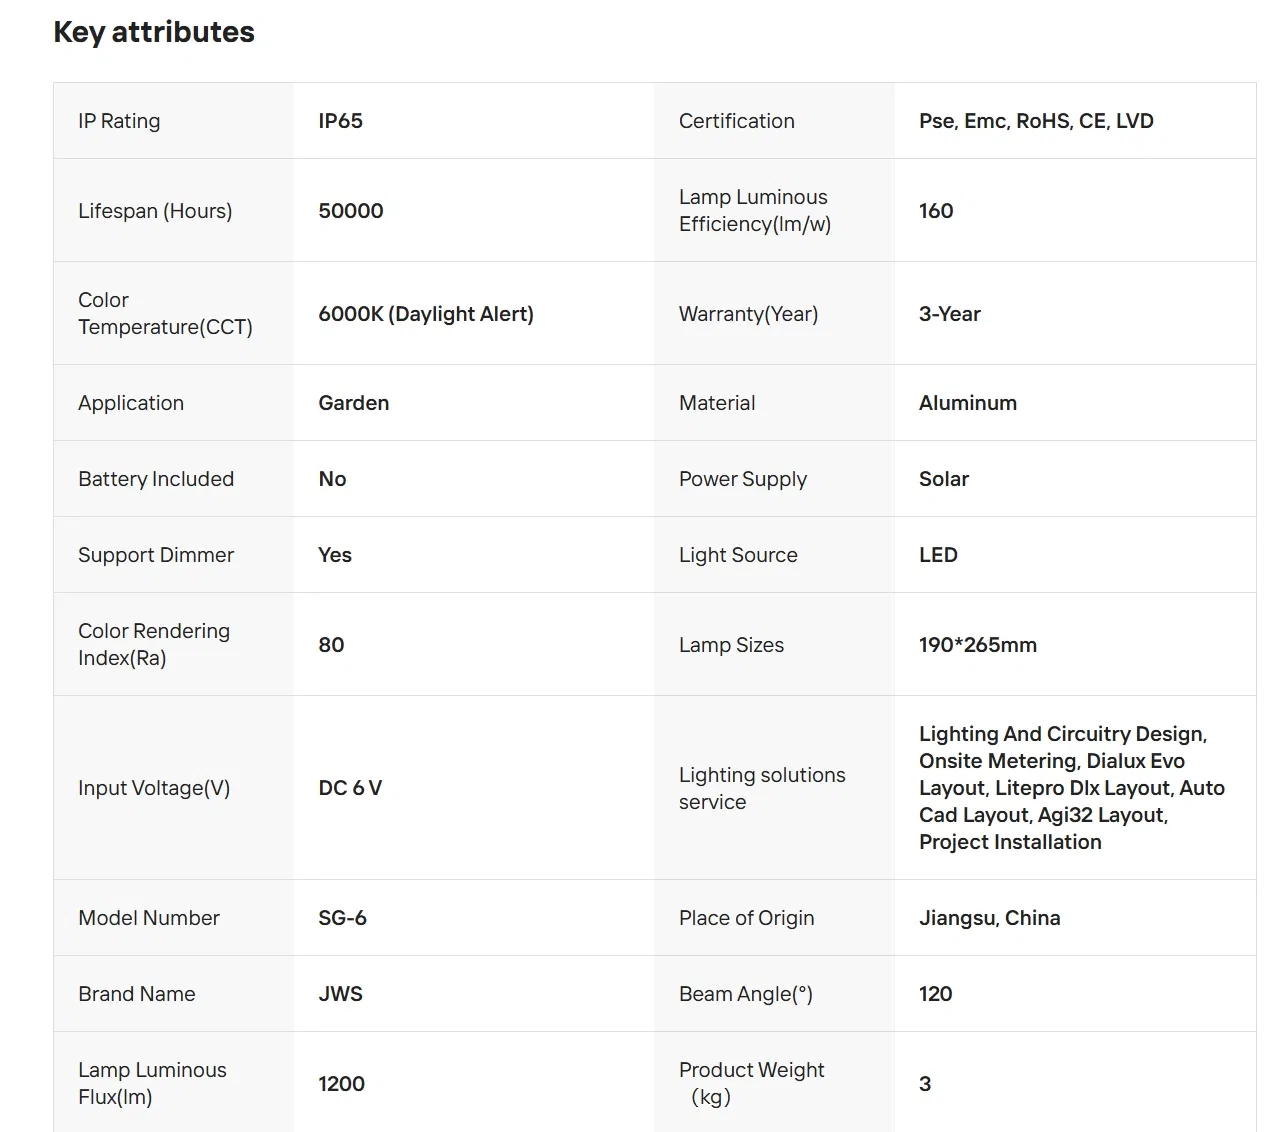Select the Lifespan value 50000

(350, 211)
